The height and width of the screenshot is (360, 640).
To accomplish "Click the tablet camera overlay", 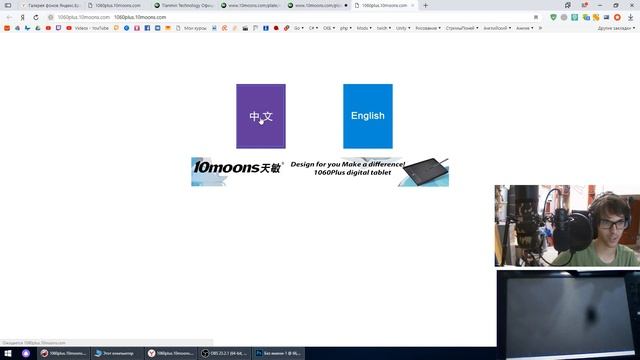I will (x=568, y=315).
